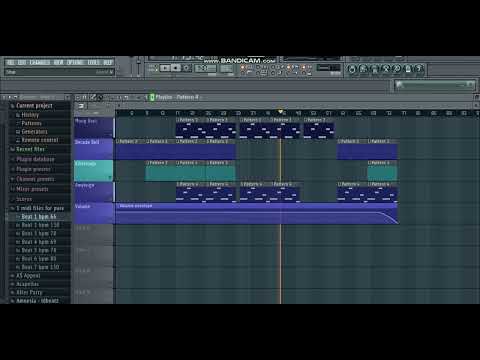The height and width of the screenshot is (360, 480).
Task: Expand the Mixer presets folder
Action: click(x=32, y=189)
